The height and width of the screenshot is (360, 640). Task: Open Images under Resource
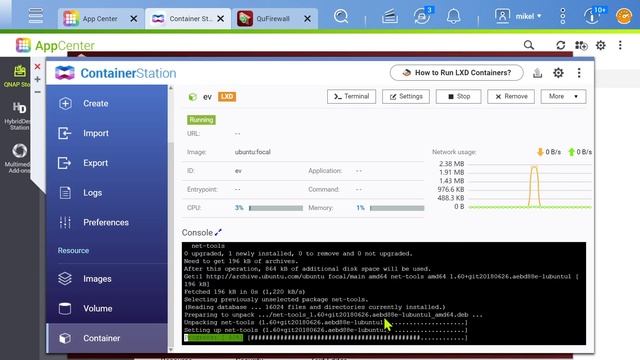[107, 279]
